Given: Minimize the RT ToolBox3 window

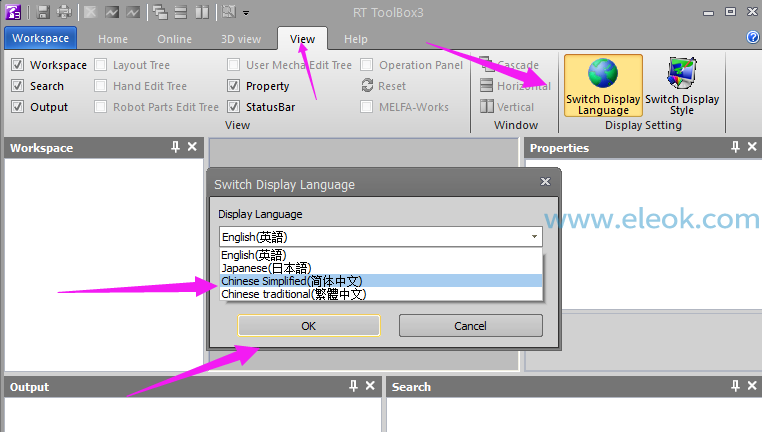Looking at the screenshot, I should tap(709, 12).
